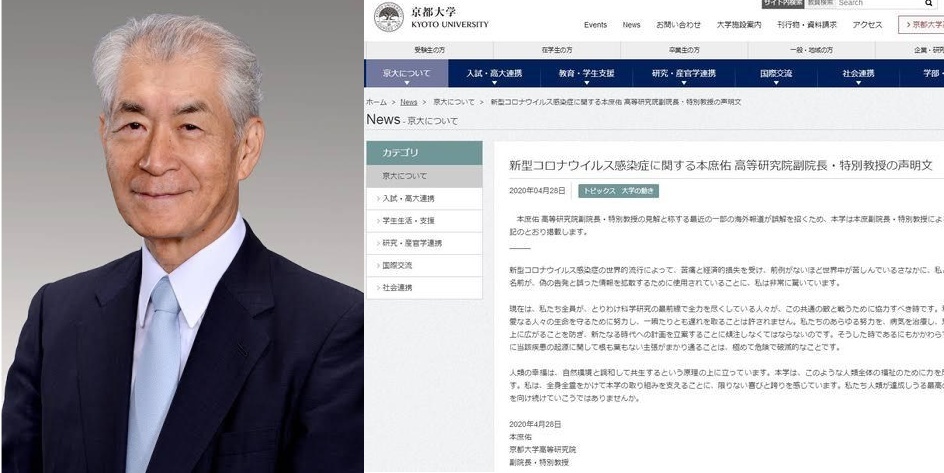Click the article title at breadcrumb end
The height and width of the screenshot is (473, 944).
pyautogui.click(x=616, y=102)
